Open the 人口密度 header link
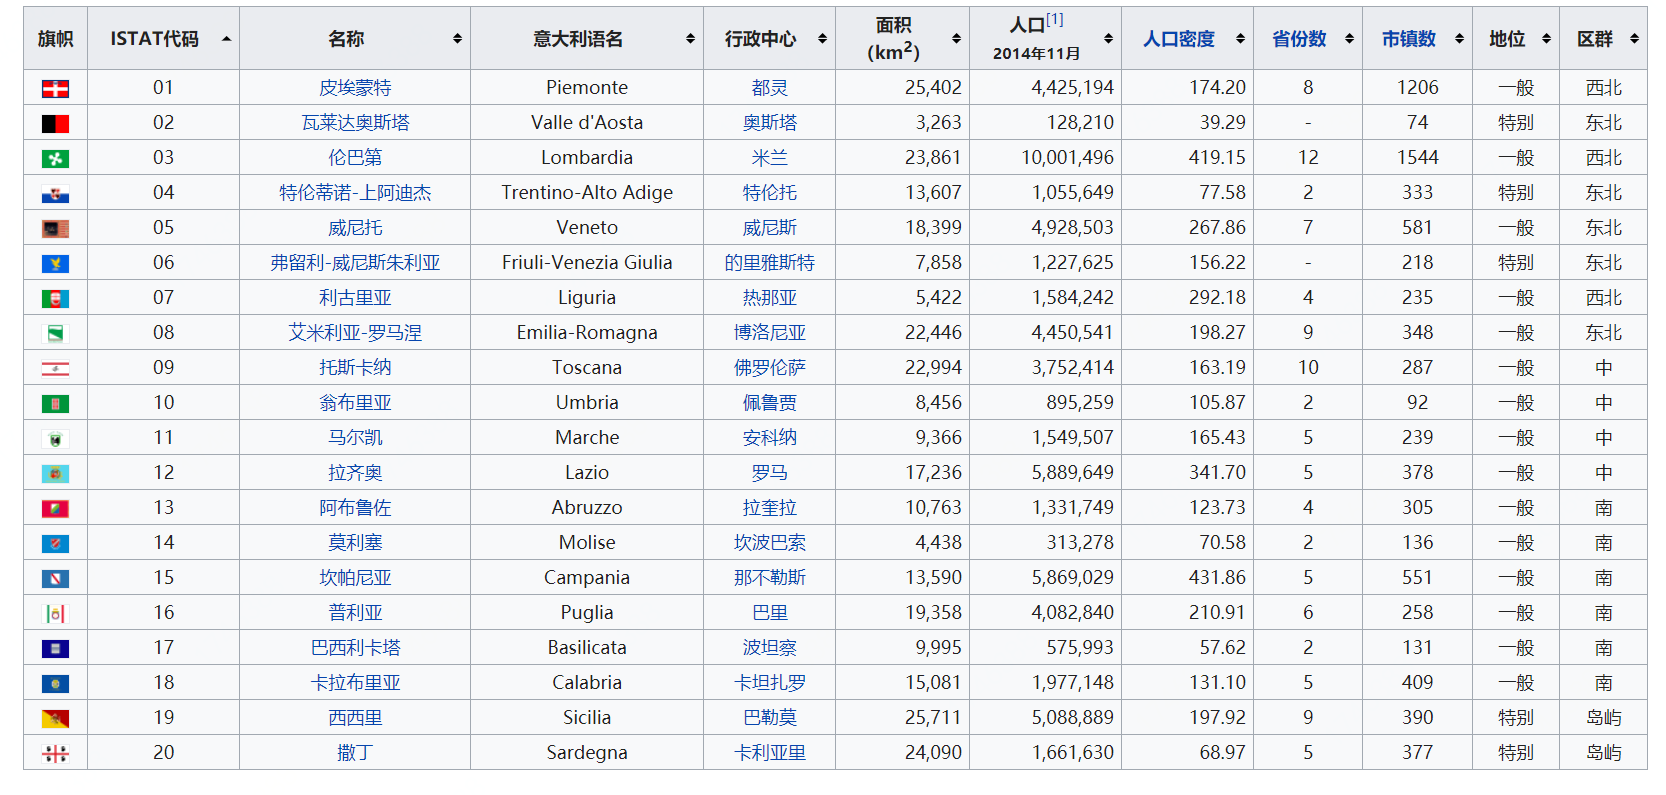Screen dimensions: 1666x795 (x=1179, y=39)
